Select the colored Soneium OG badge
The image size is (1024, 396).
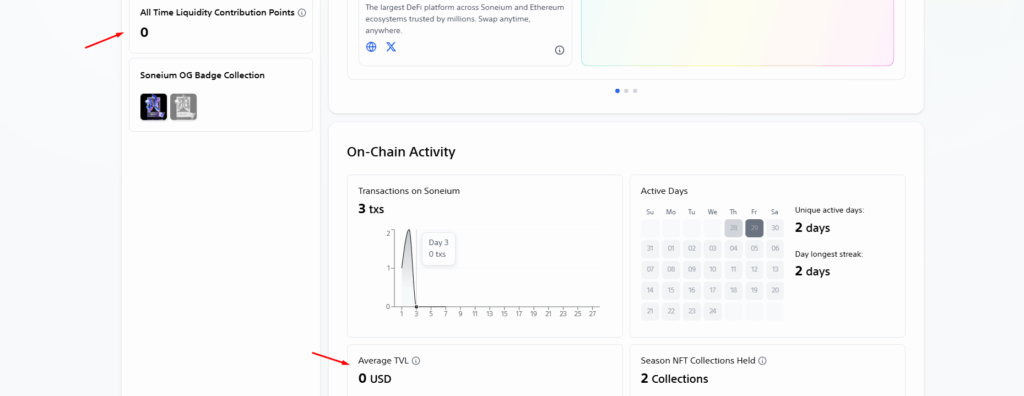point(153,107)
